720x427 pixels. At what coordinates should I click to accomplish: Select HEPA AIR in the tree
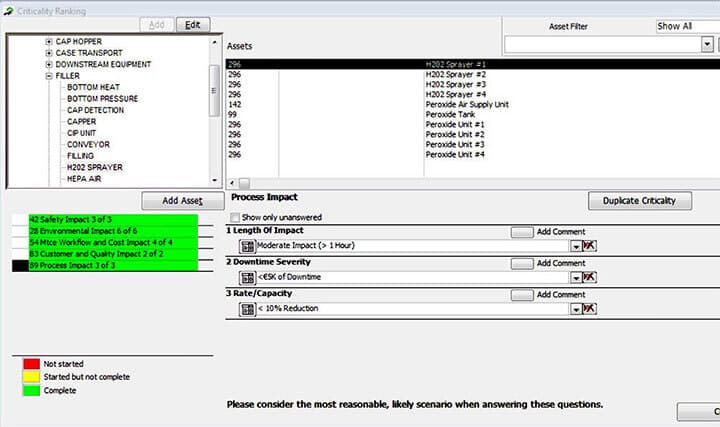click(x=84, y=179)
